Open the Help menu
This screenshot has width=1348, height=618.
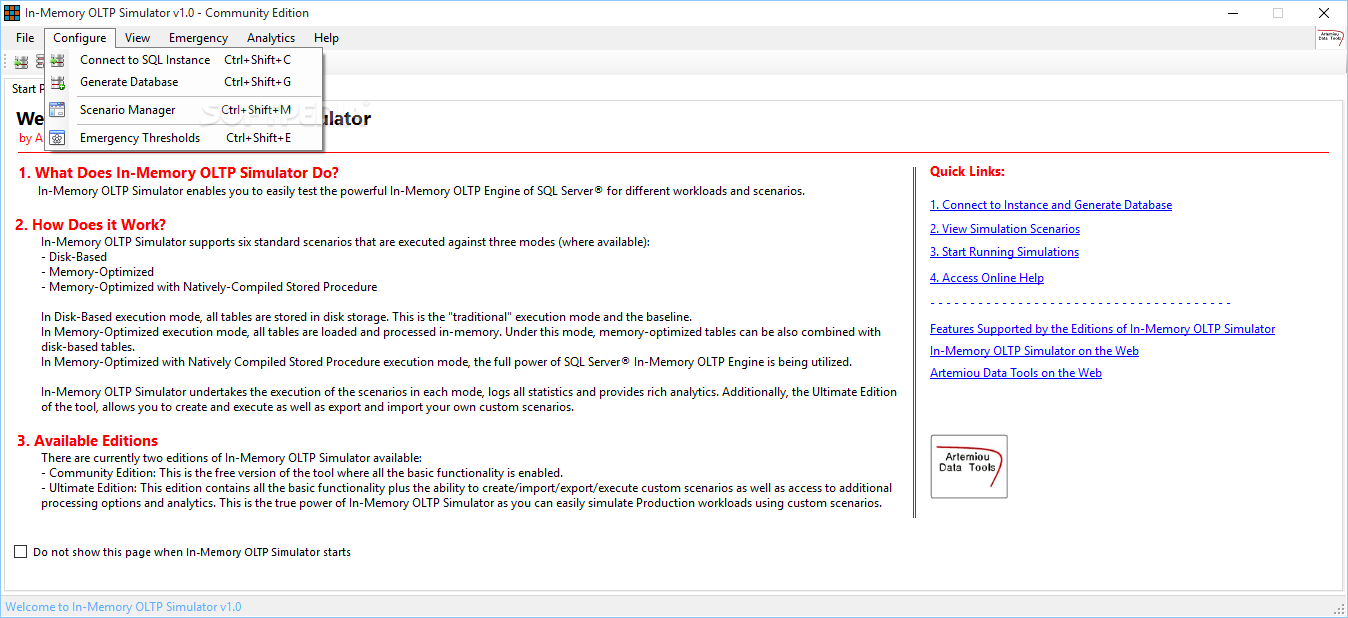coord(326,38)
